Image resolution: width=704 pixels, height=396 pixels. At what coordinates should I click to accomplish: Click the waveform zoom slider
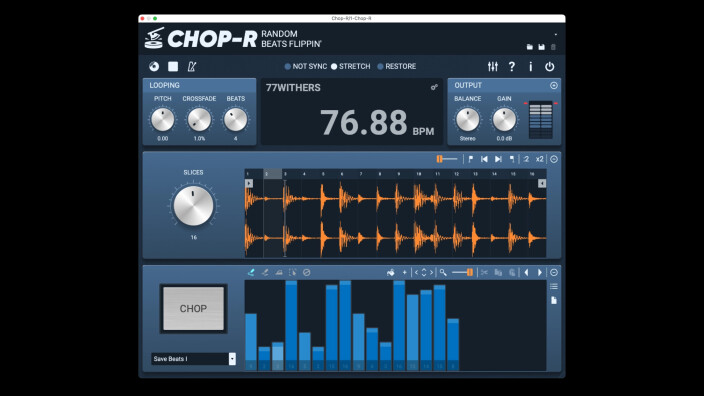coord(447,159)
